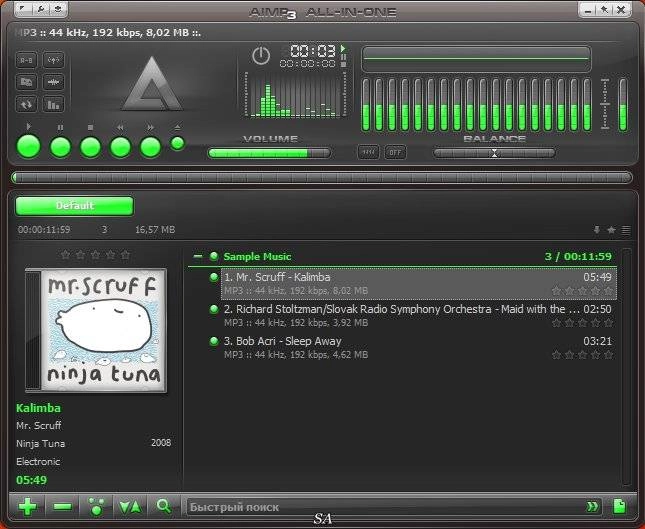Click the radio antenna icon button

(x=53, y=60)
